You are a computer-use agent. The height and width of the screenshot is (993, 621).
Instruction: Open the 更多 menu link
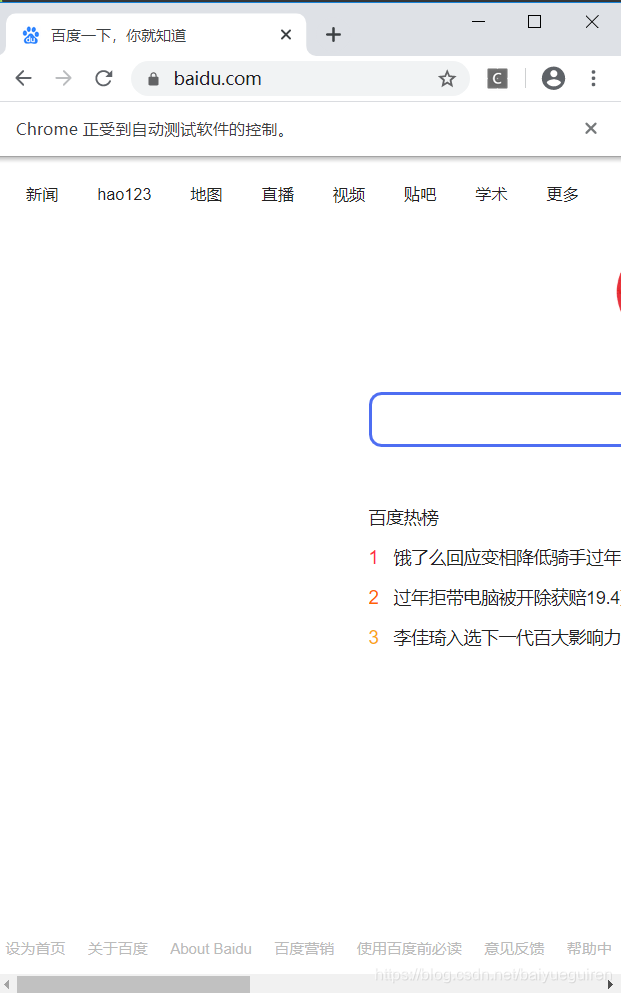pos(562,194)
